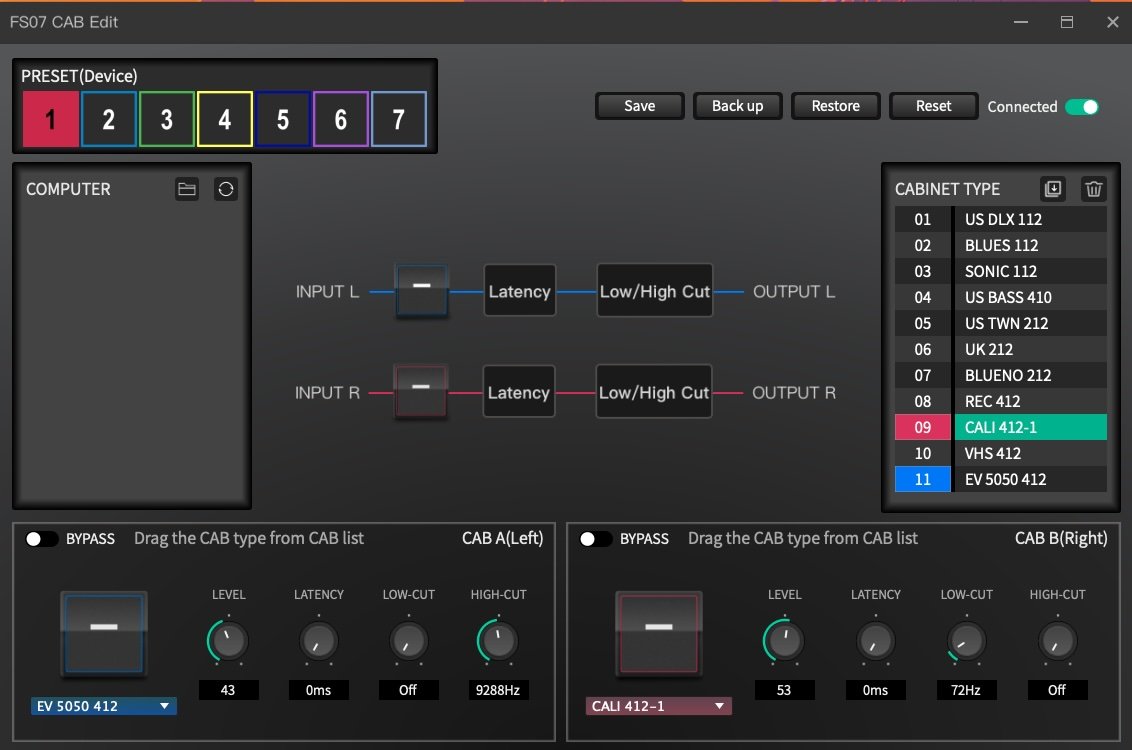
Task: Select CAB A blue cabinet thumbnail
Action: pyautogui.click(x=104, y=633)
